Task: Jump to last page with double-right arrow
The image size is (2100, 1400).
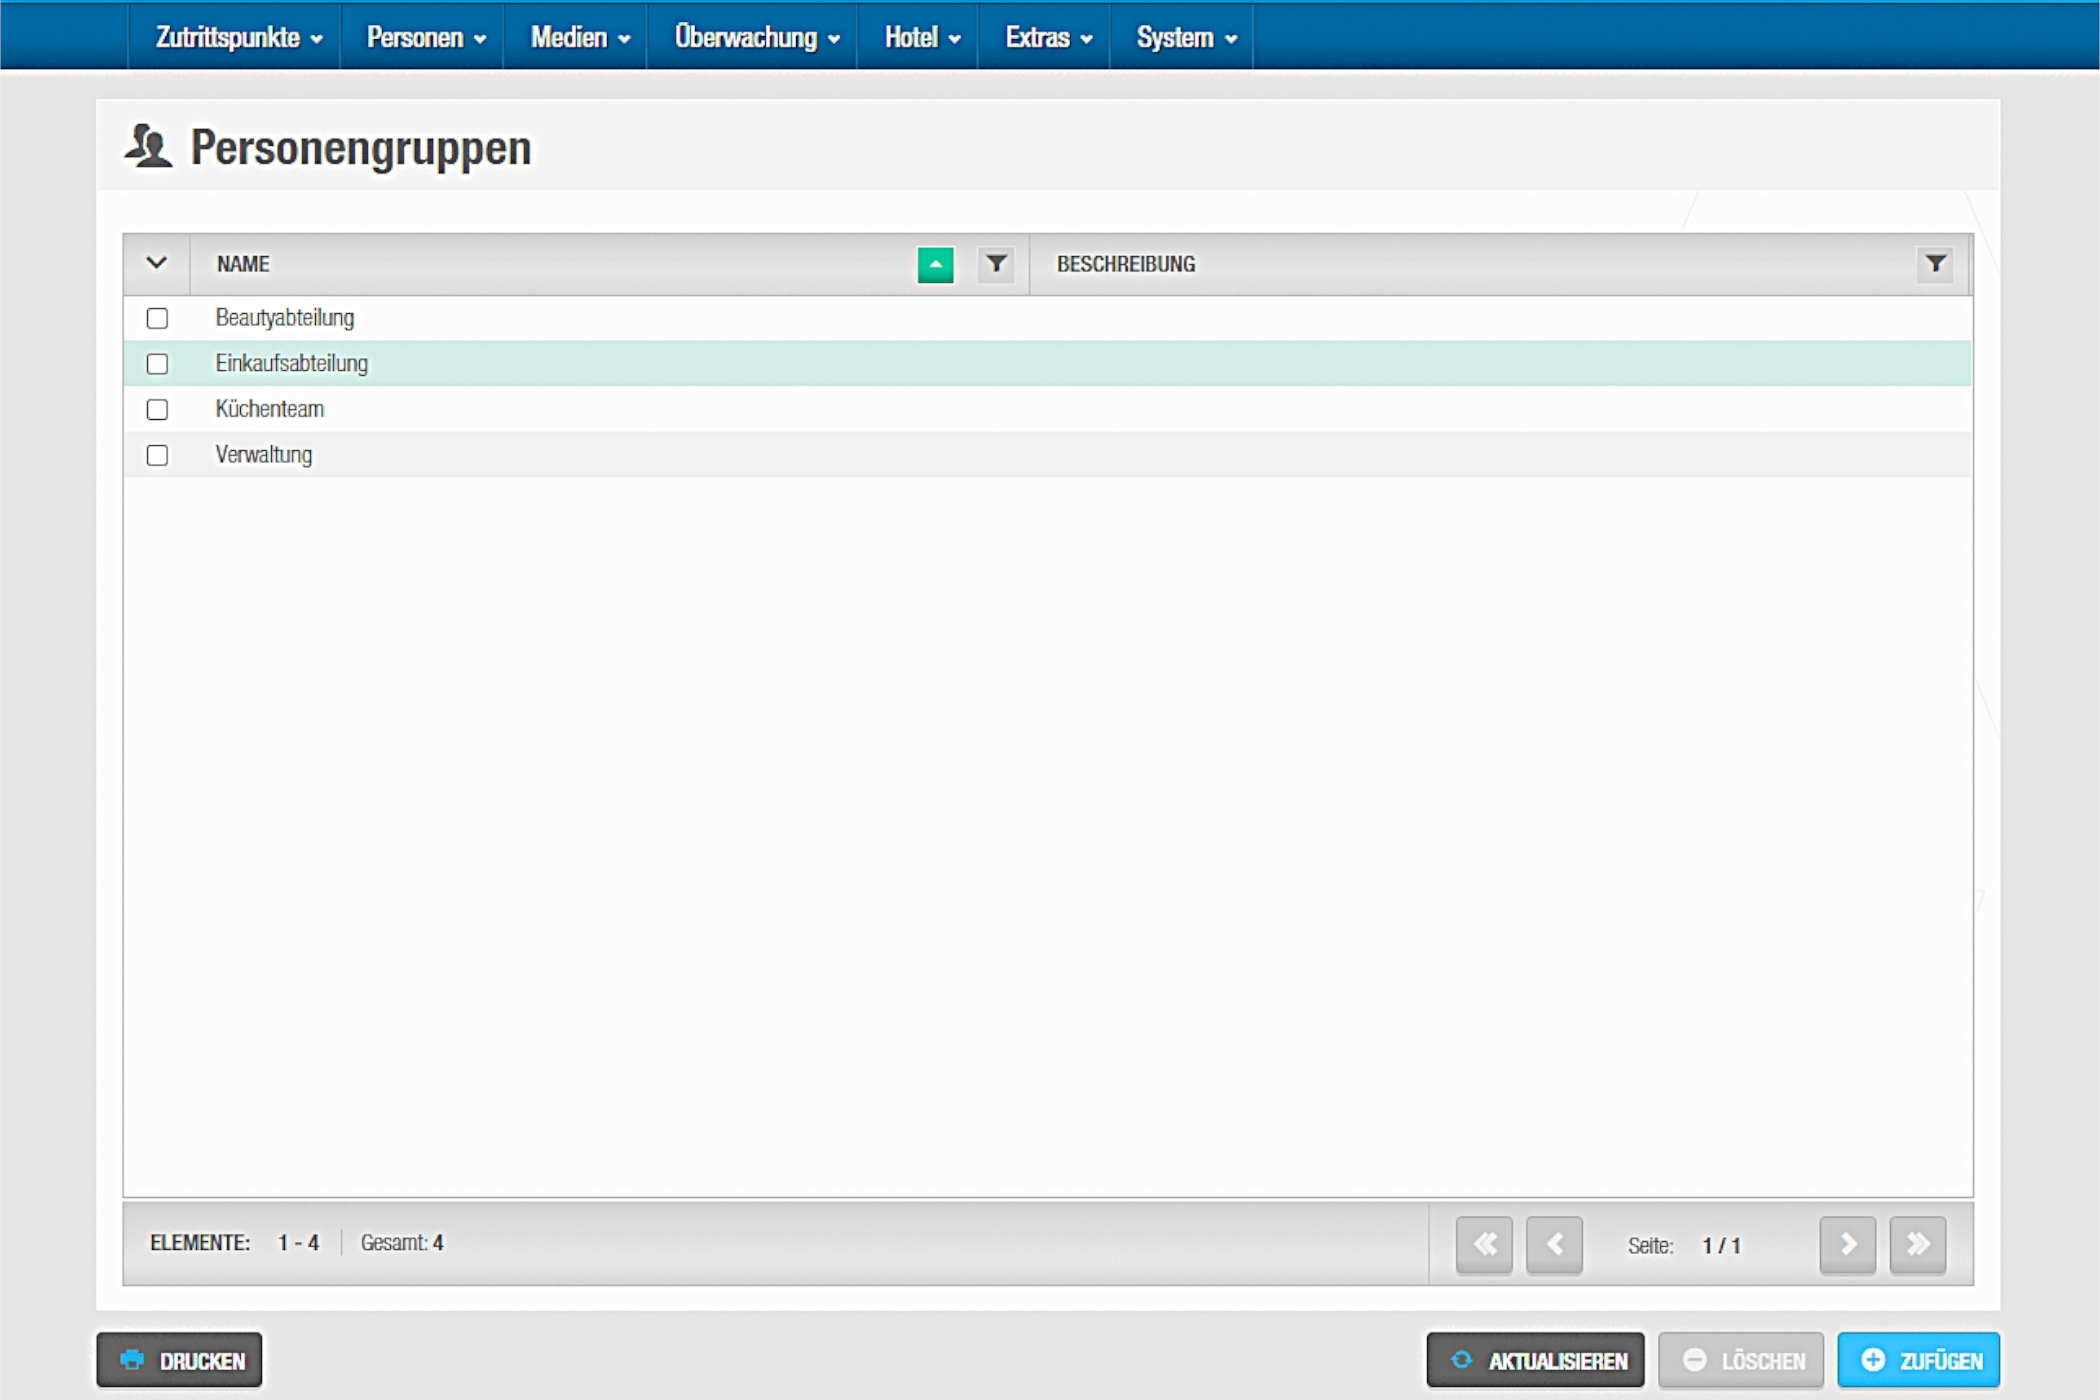Action: [x=1917, y=1244]
